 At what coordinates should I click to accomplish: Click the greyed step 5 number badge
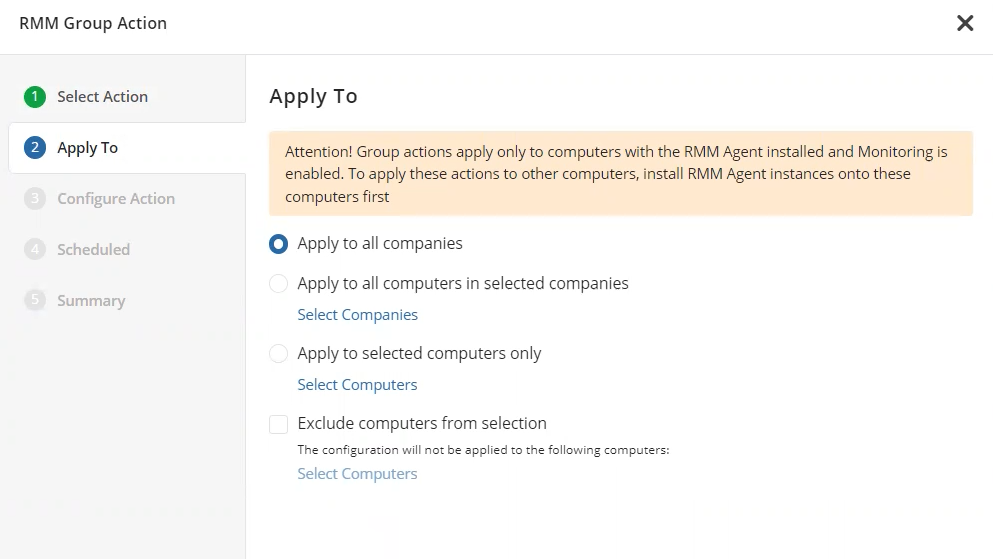click(x=36, y=301)
